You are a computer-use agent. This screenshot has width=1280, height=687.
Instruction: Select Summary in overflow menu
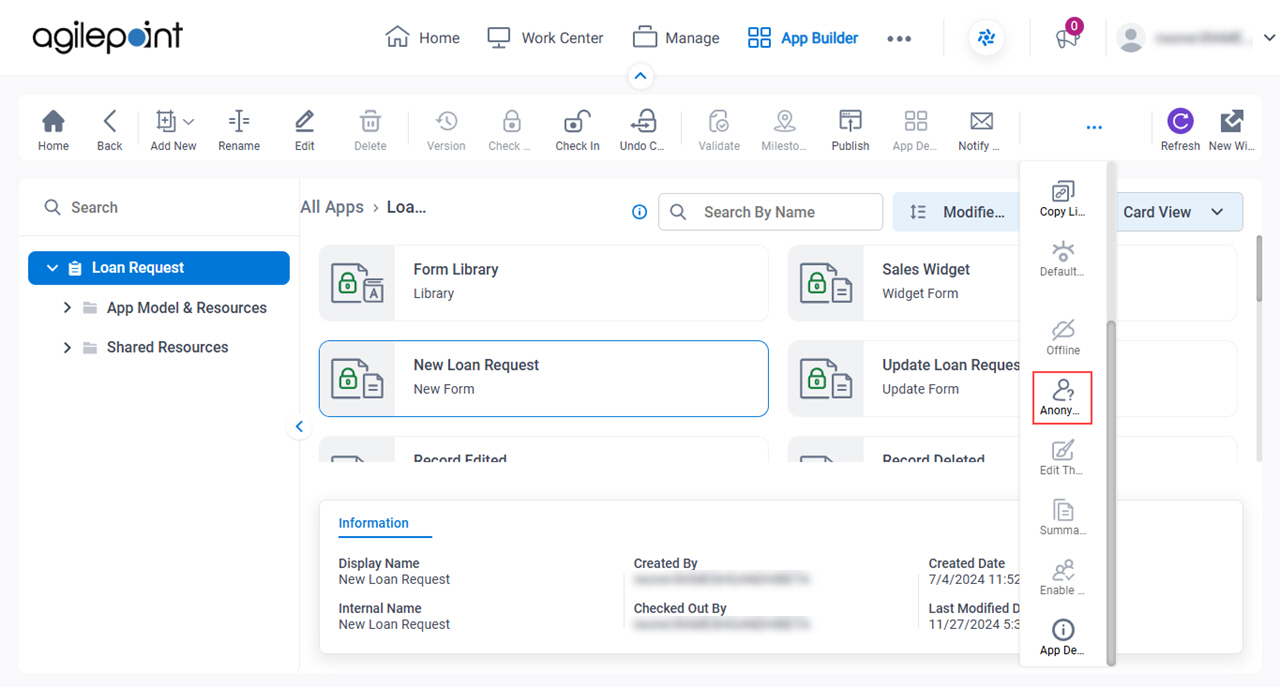(1062, 518)
